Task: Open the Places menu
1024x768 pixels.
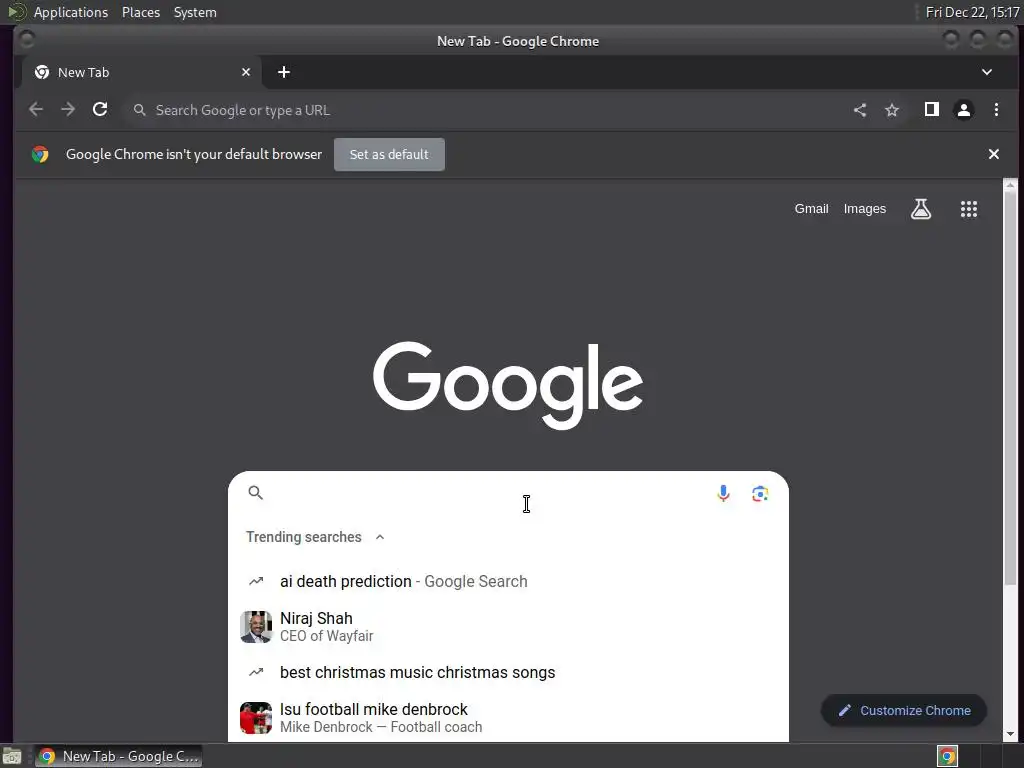Action: click(x=141, y=12)
